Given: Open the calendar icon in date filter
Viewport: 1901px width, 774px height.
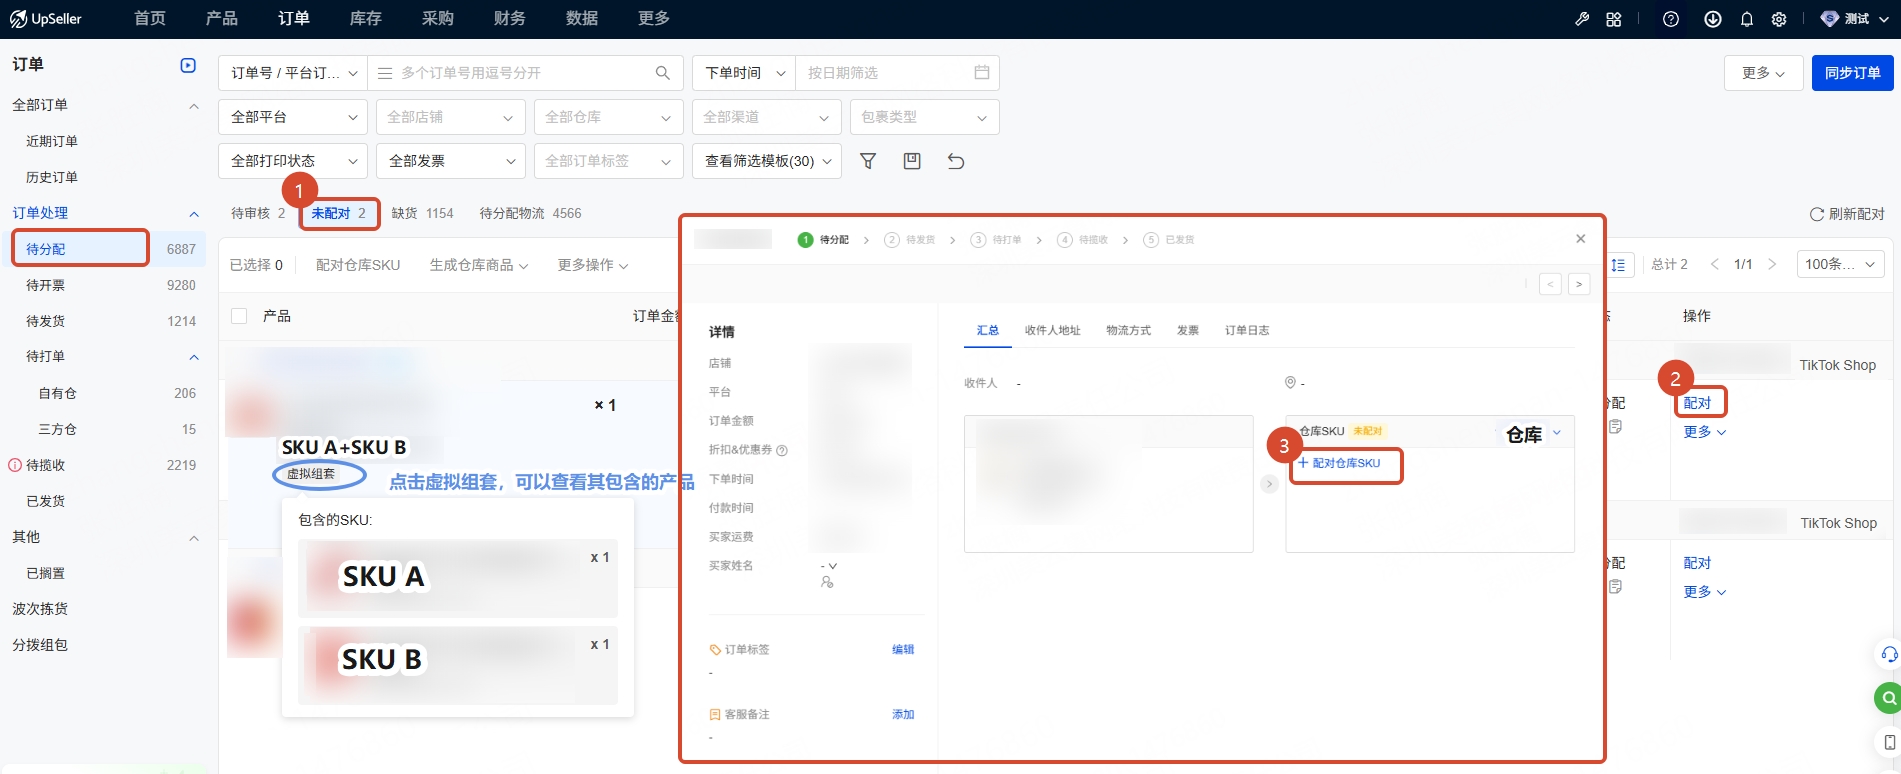Looking at the screenshot, I should (982, 73).
